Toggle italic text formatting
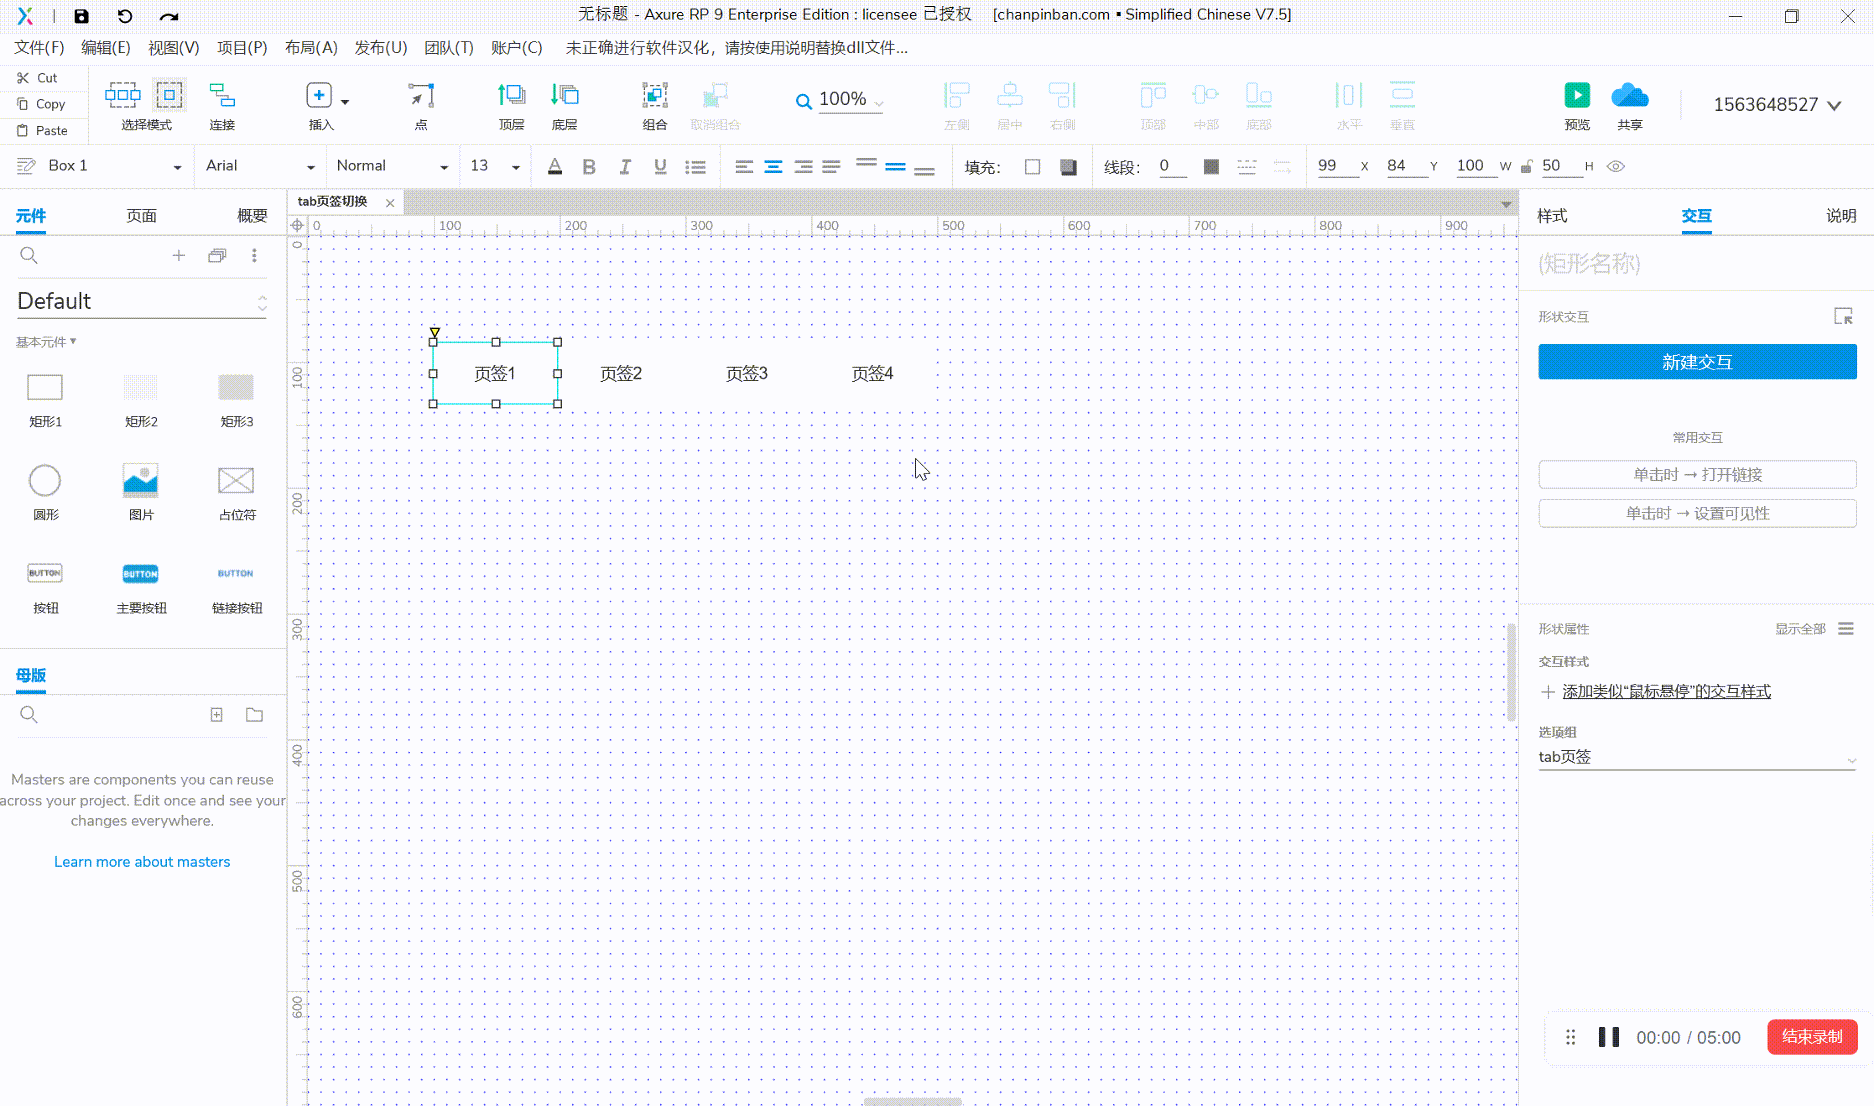1874x1106 pixels. [x=625, y=167]
